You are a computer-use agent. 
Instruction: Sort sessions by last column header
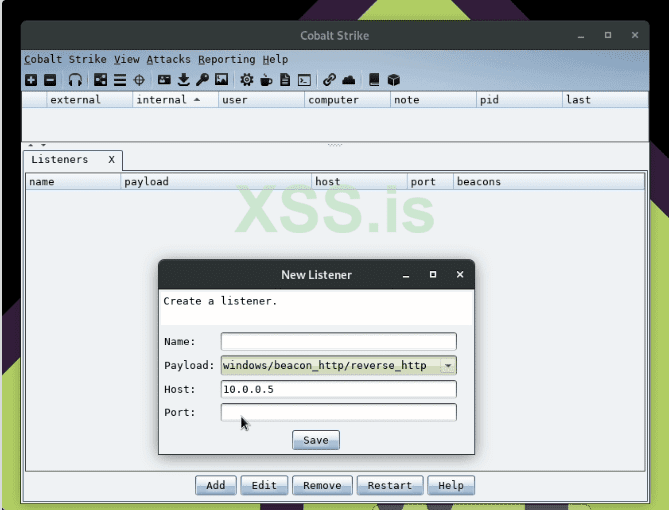coord(605,100)
